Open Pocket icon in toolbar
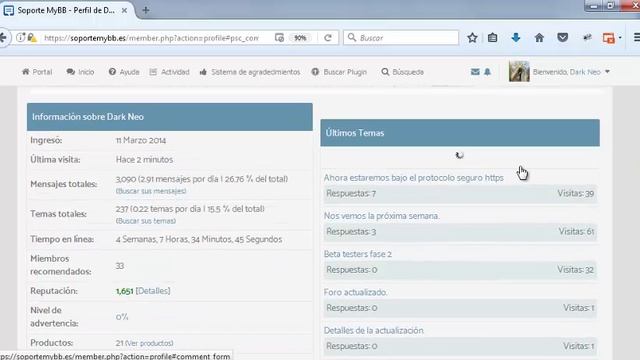 point(563,38)
